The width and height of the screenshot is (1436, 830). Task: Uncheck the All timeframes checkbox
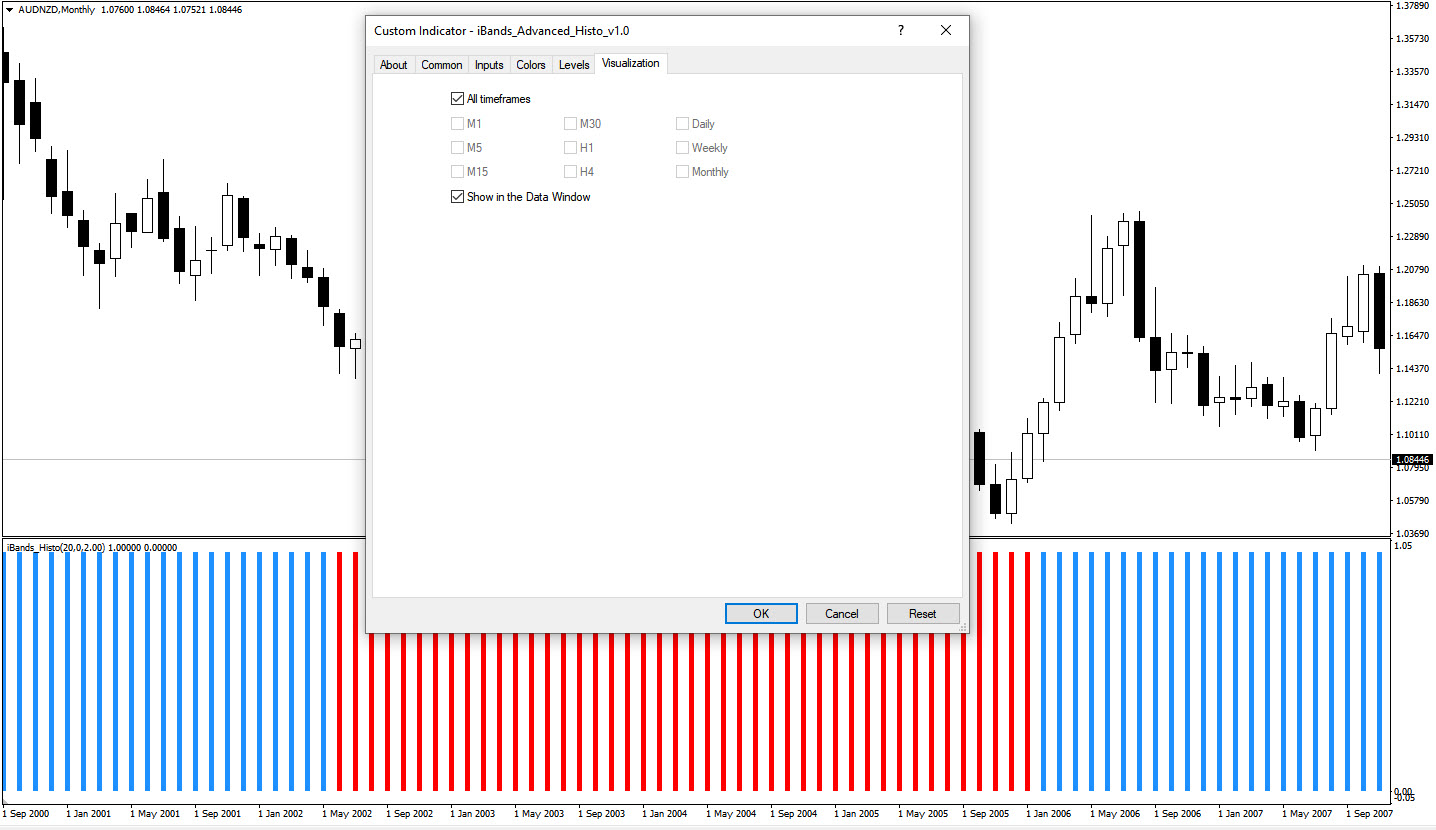458,99
